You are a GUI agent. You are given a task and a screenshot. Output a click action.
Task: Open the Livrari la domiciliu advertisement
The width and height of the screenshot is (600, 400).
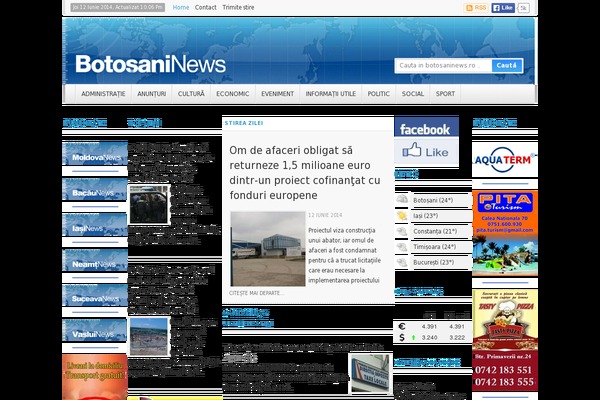coord(95,377)
